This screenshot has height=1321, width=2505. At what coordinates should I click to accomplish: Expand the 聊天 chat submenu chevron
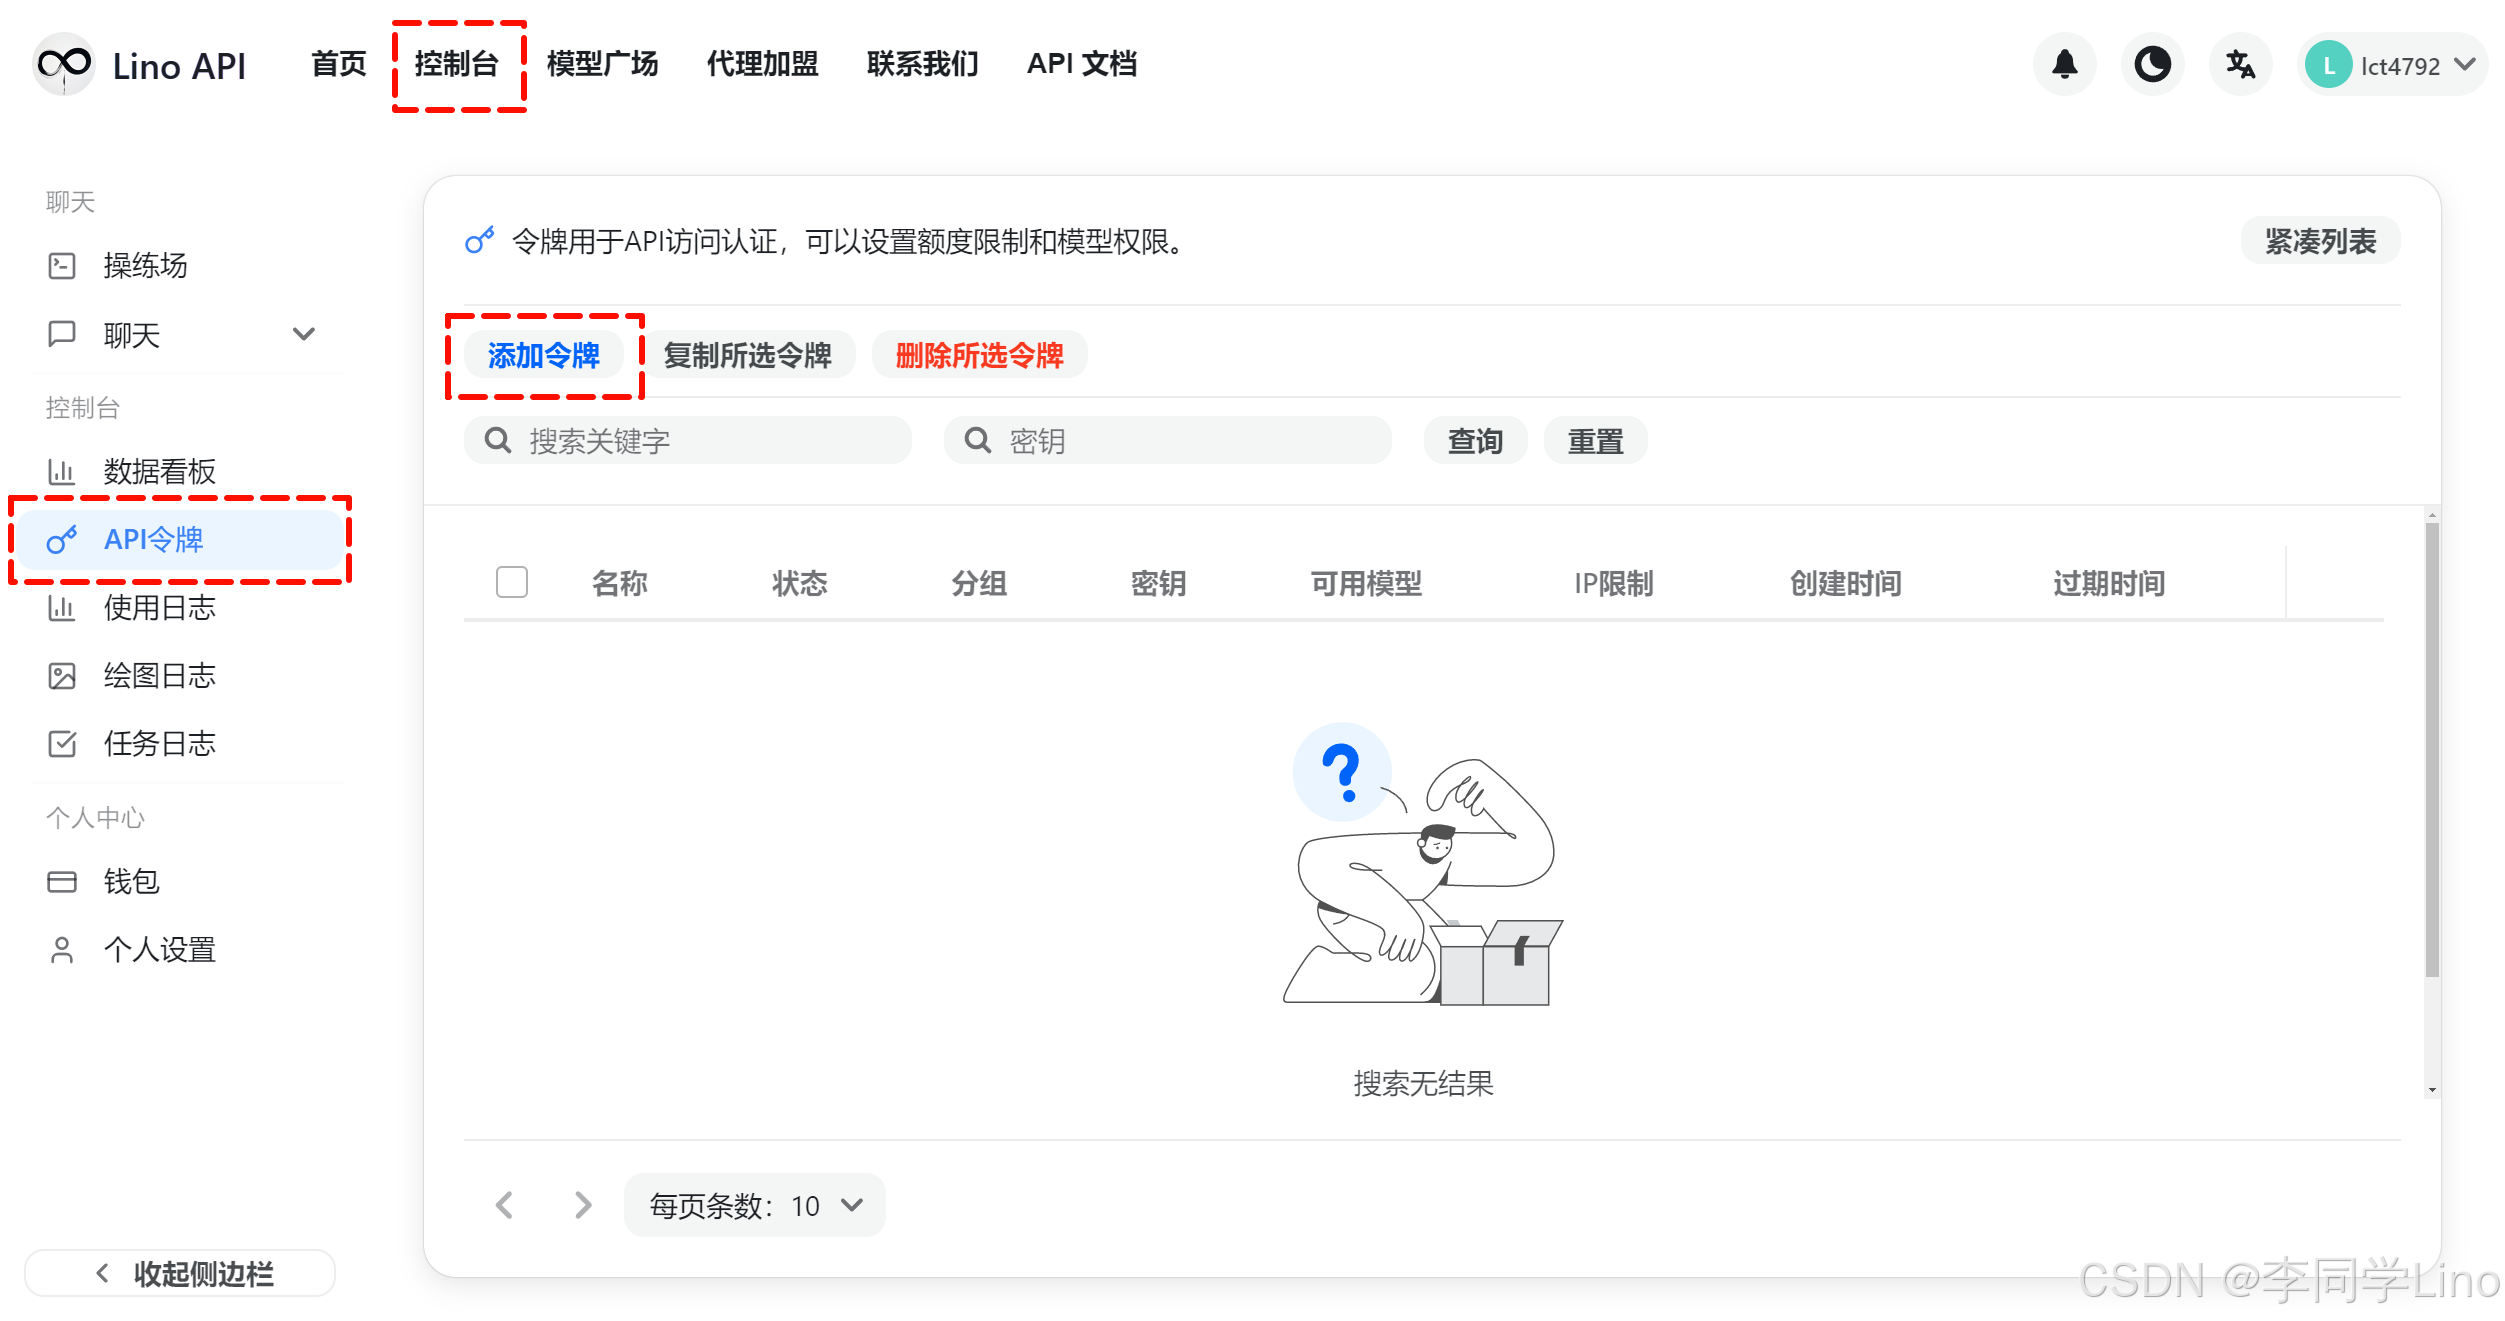303,334
